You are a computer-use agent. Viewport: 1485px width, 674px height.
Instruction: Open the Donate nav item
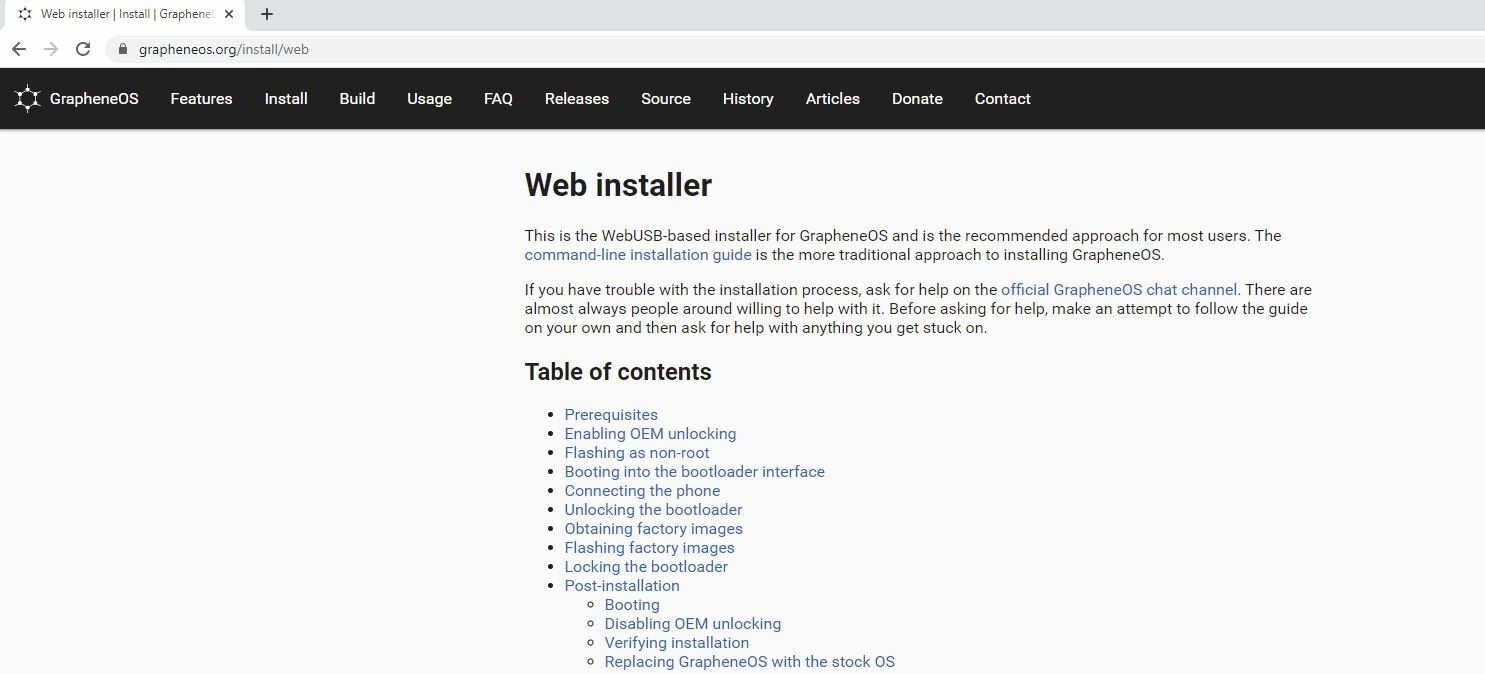tap(917, 99)
